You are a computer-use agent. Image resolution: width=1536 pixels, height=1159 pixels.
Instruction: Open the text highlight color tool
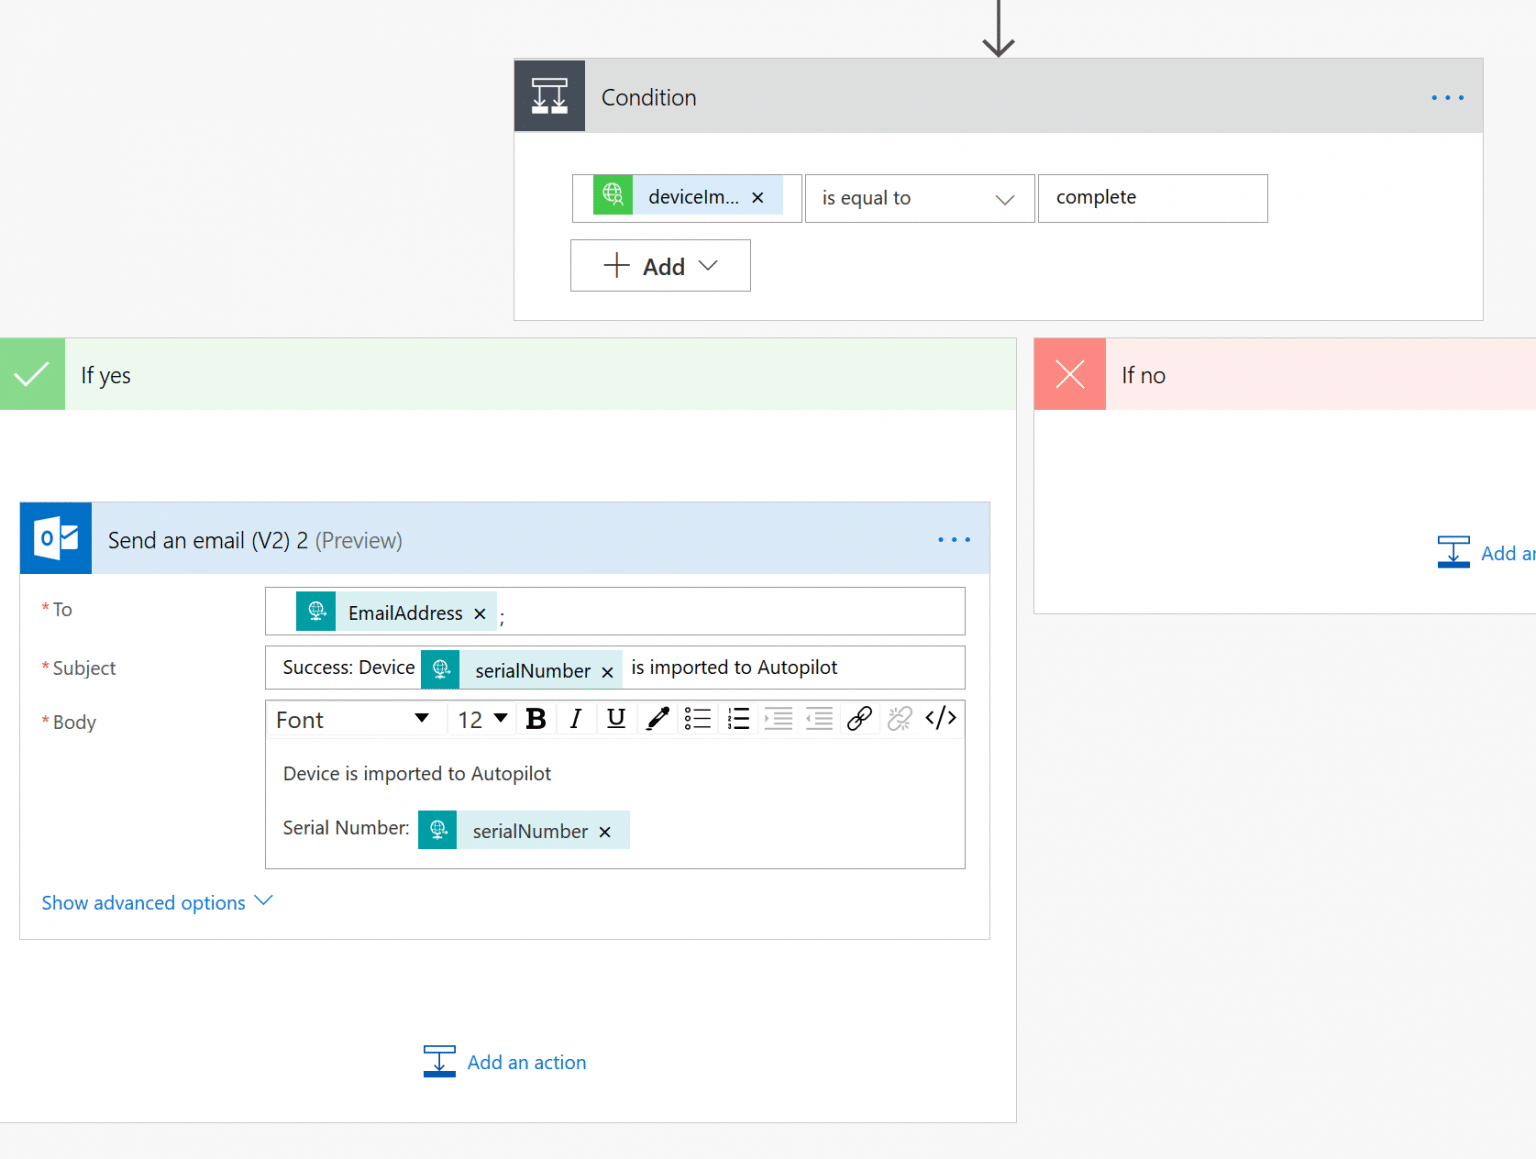coord(657,718)
